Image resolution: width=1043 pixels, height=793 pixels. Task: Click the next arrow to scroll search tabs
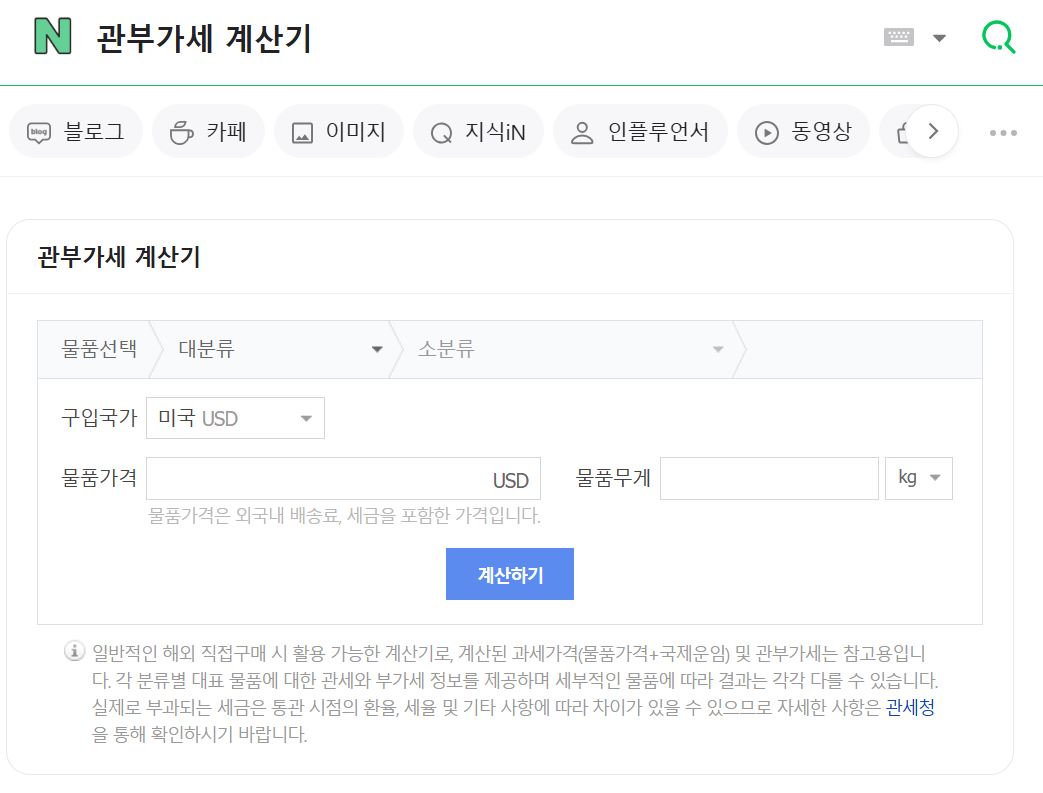coord(932,131)
